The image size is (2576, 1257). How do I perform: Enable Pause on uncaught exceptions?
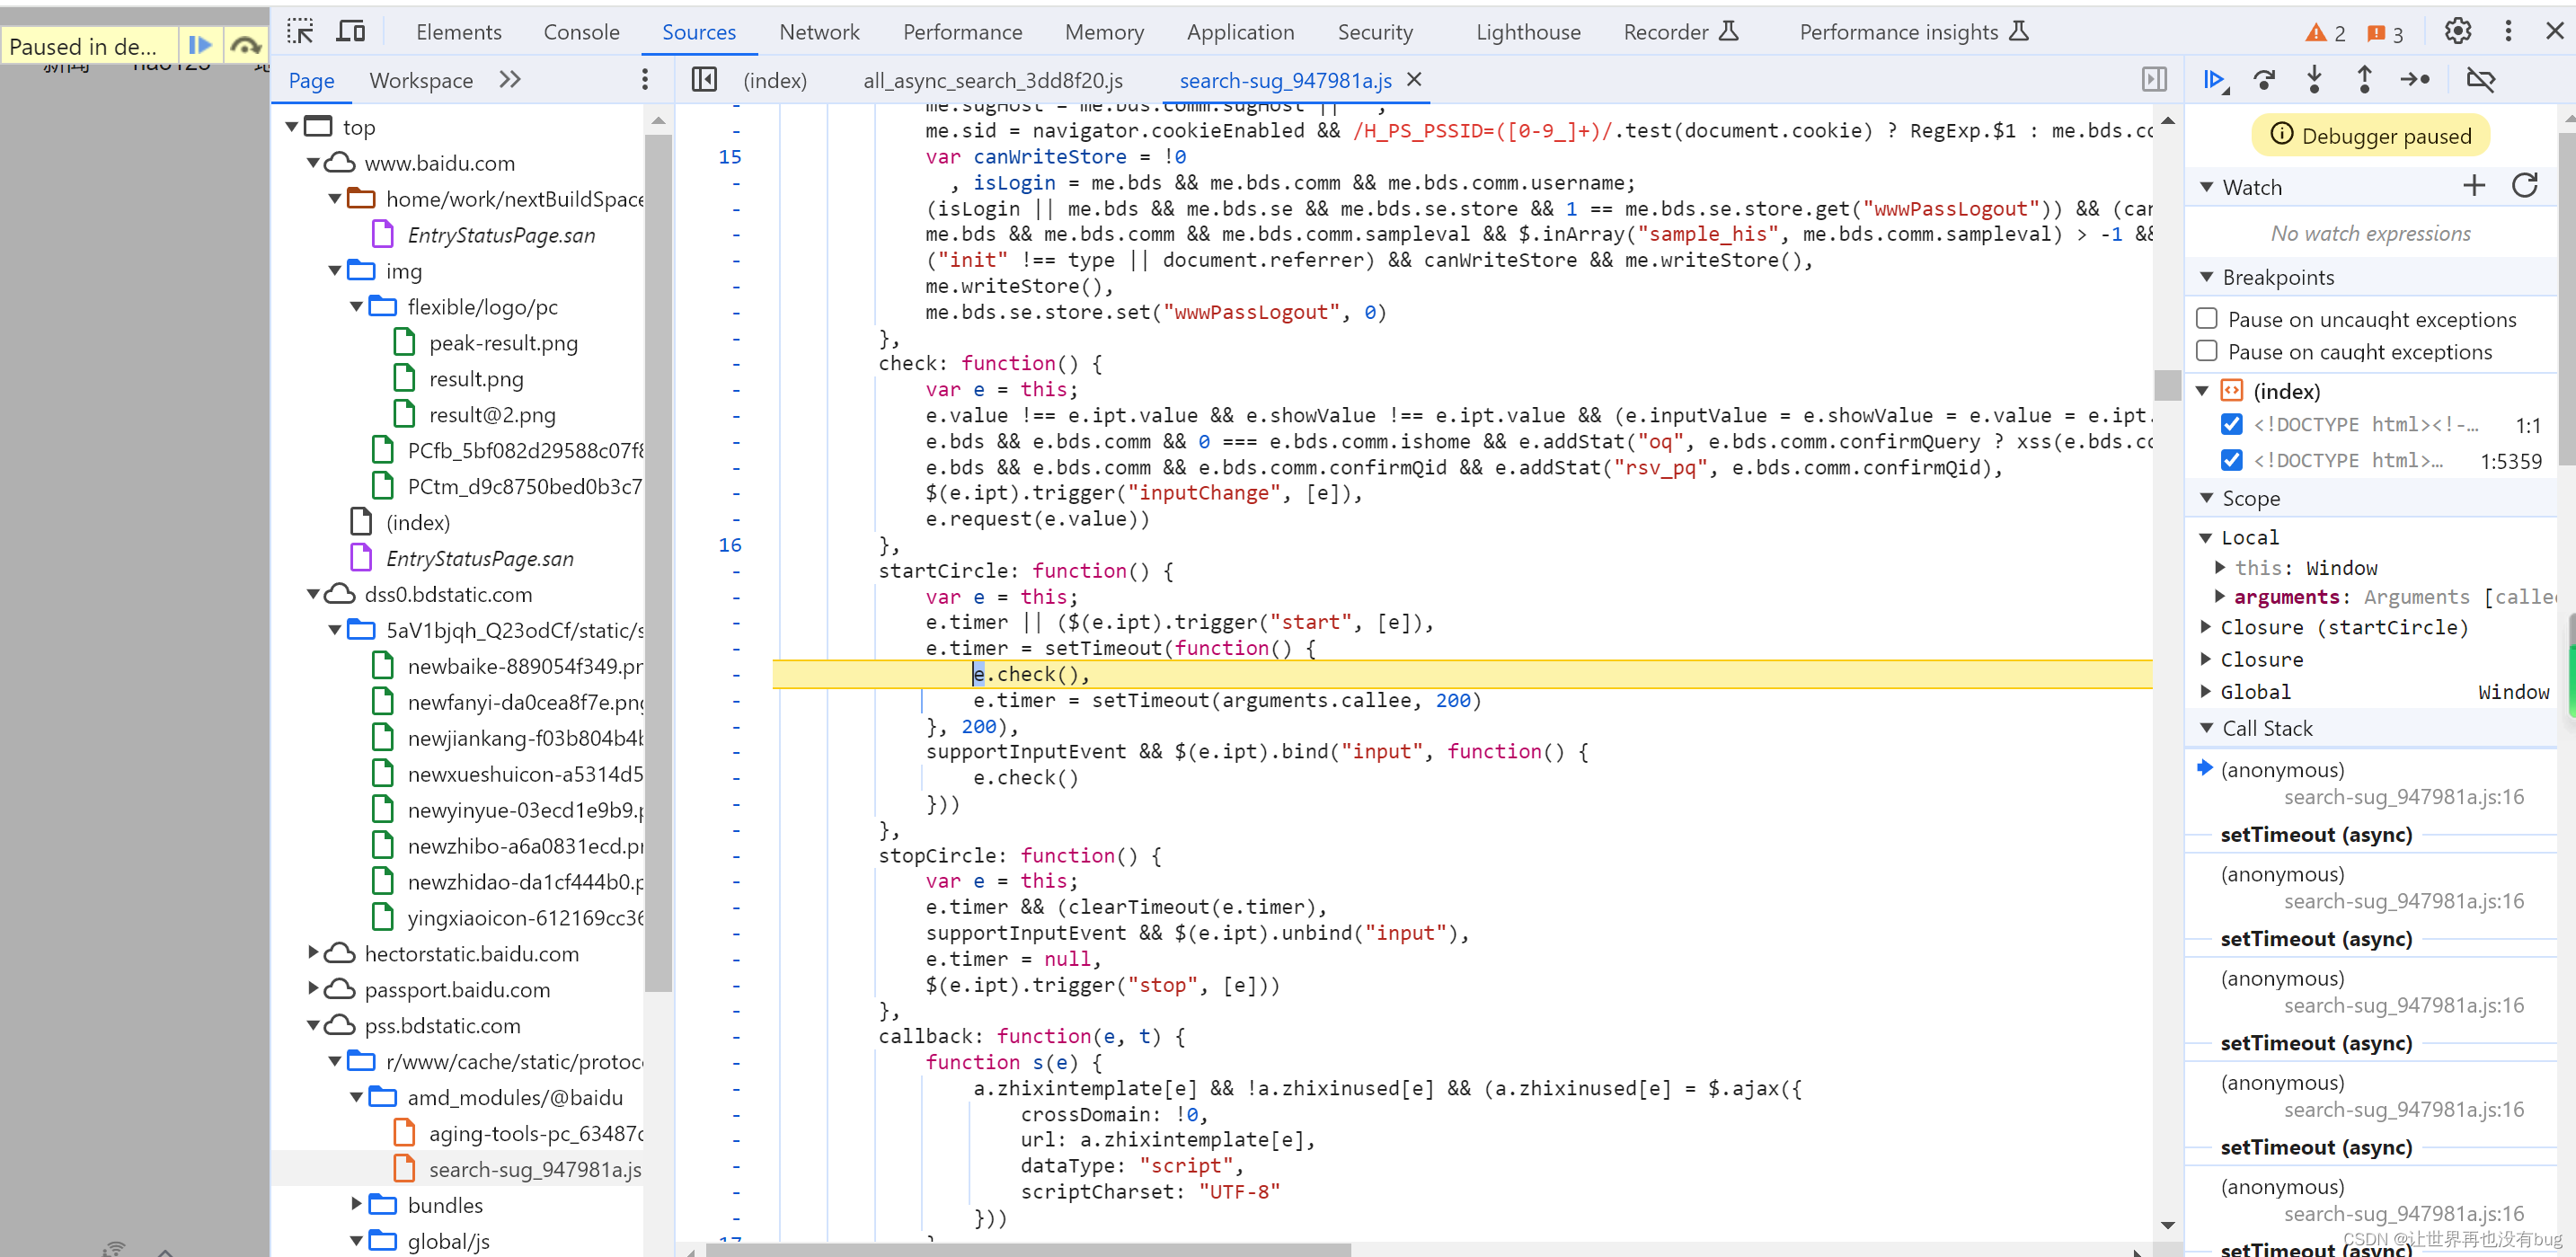2206,319
